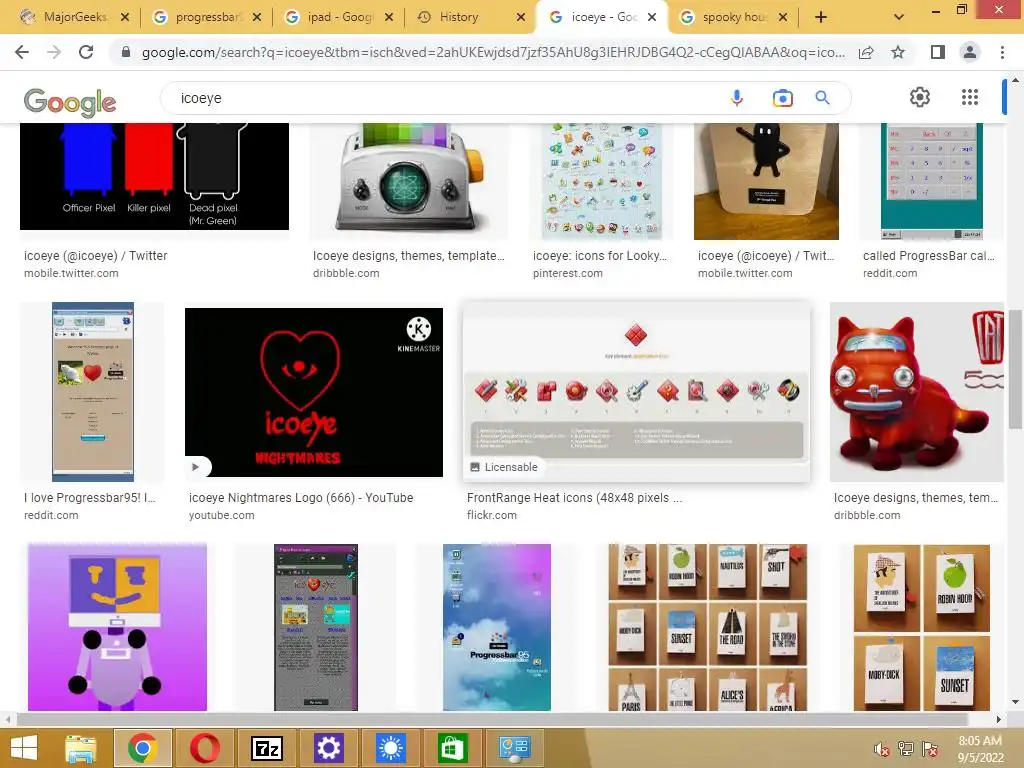Open Control Panel taskbar icon

(x=515, y=748)
